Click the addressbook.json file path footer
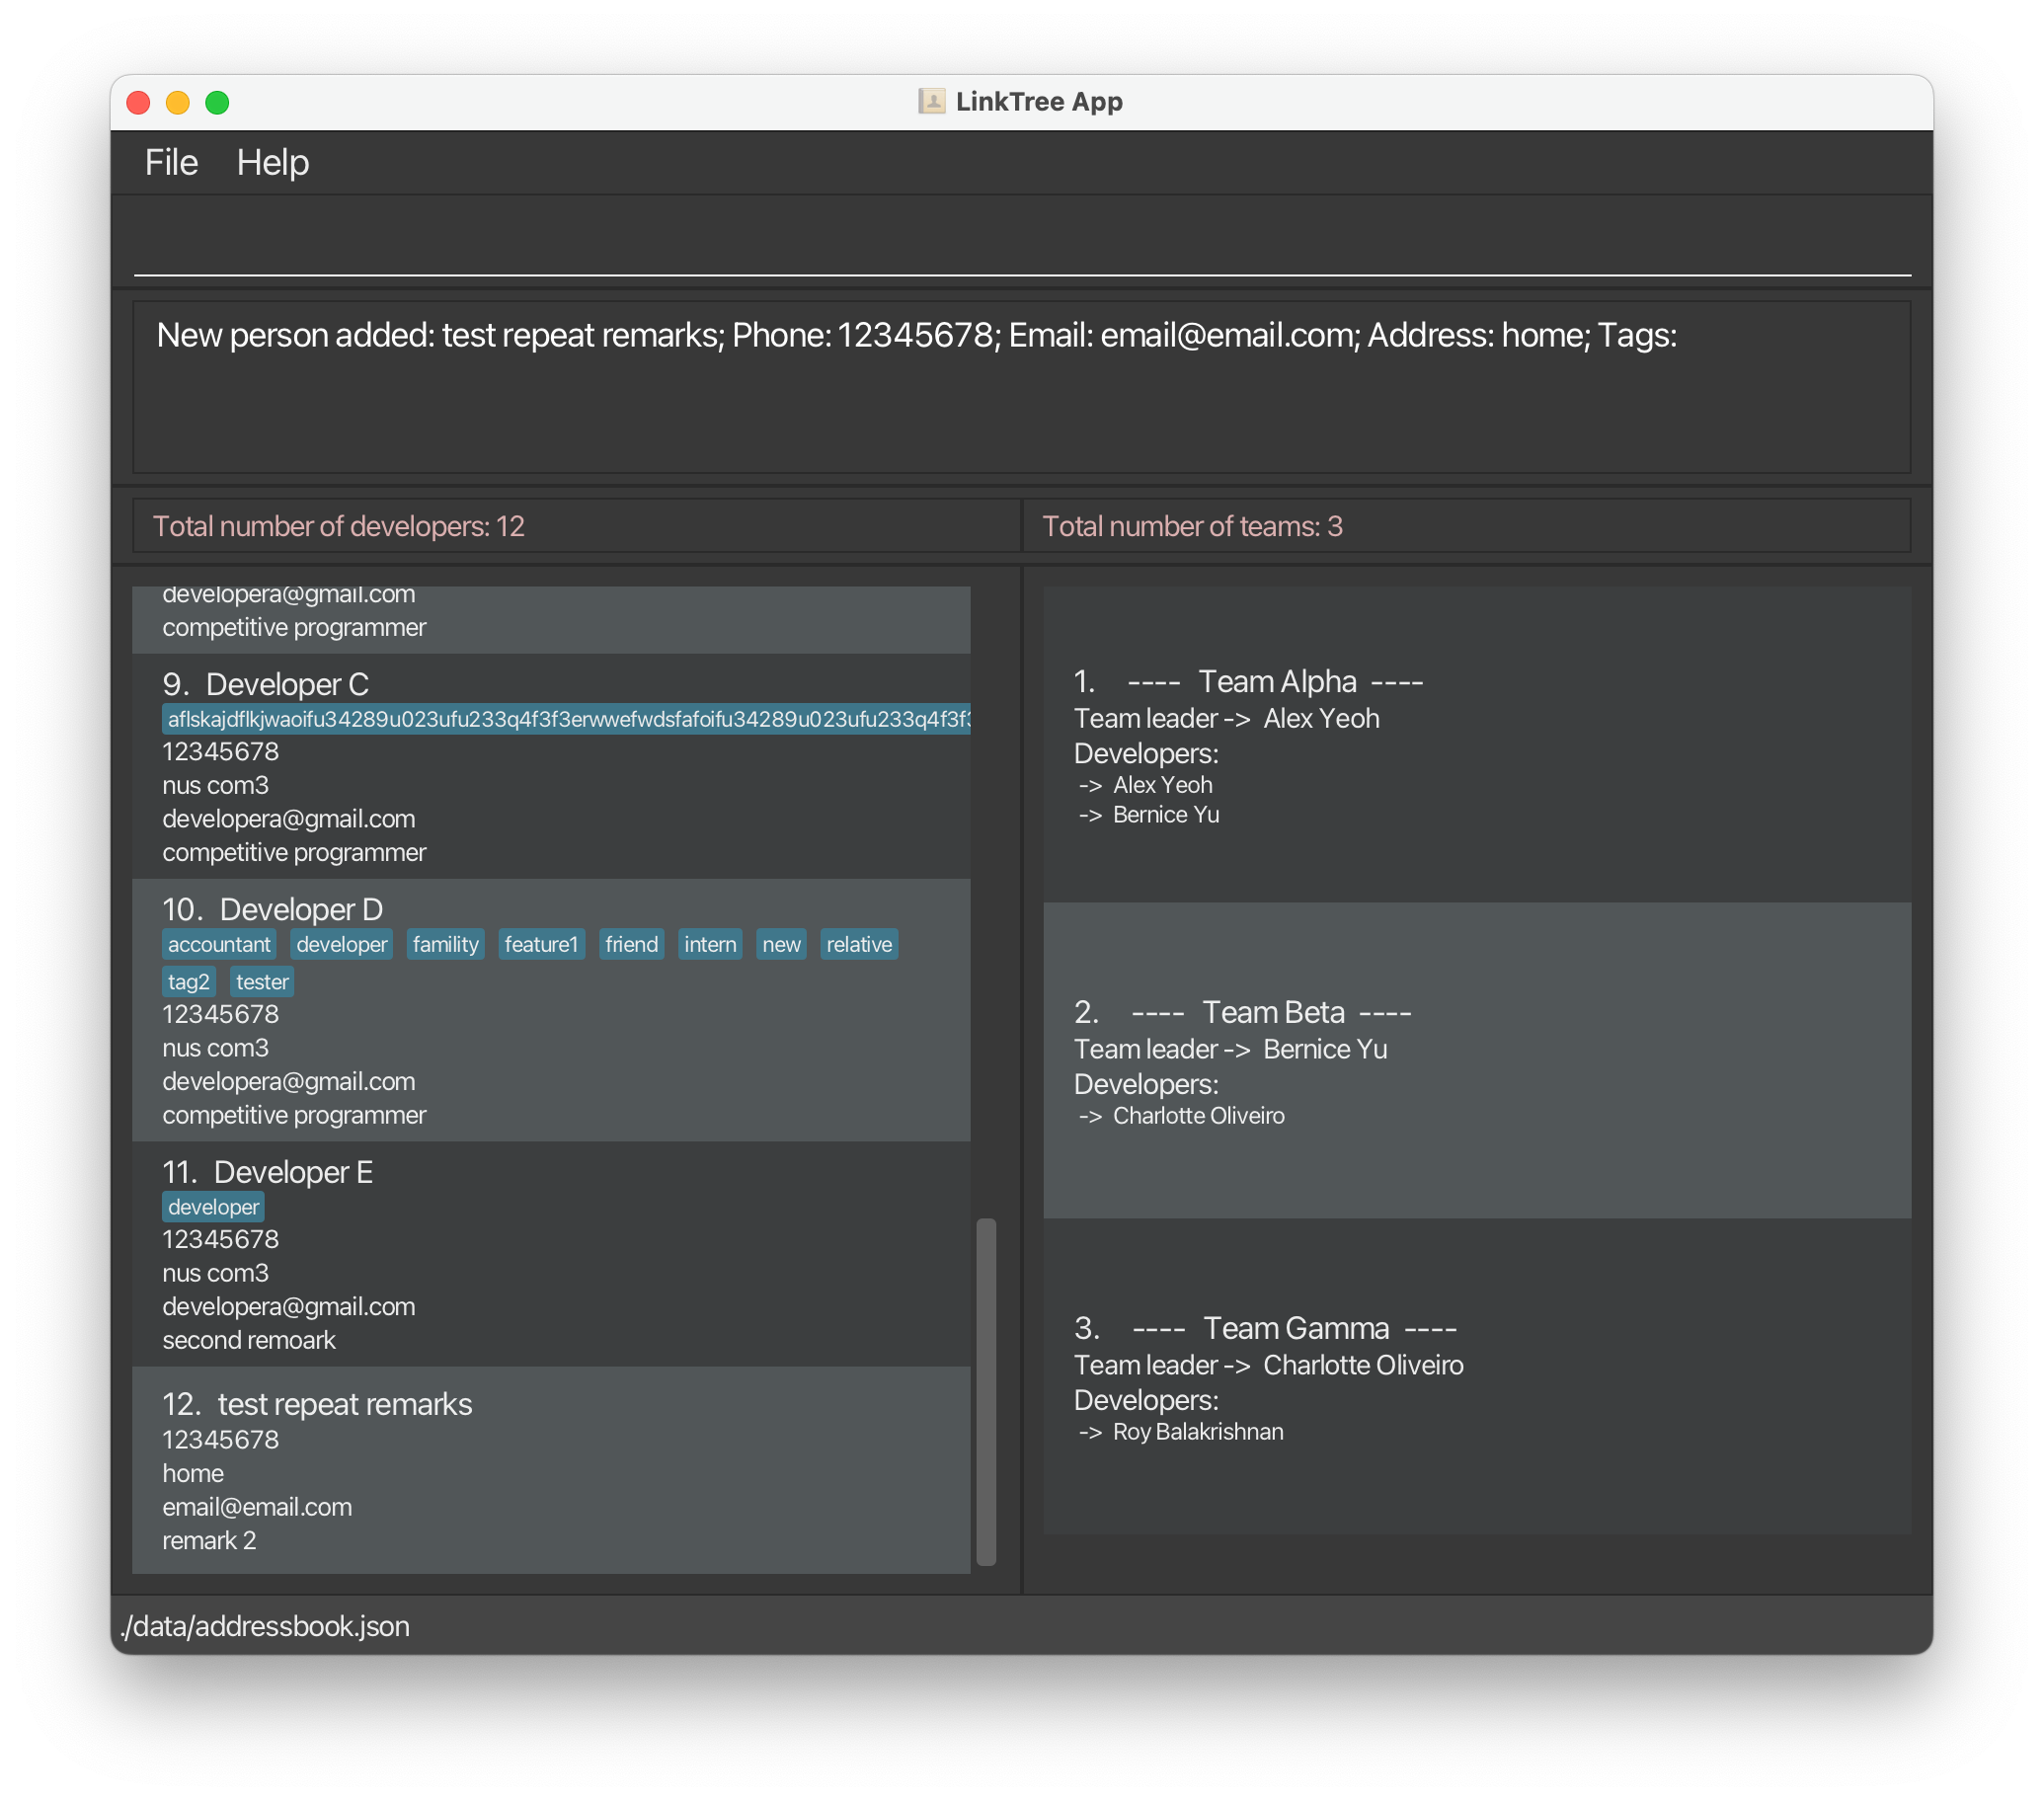Screen dimensions: 2044x1801 point(265,1626)
